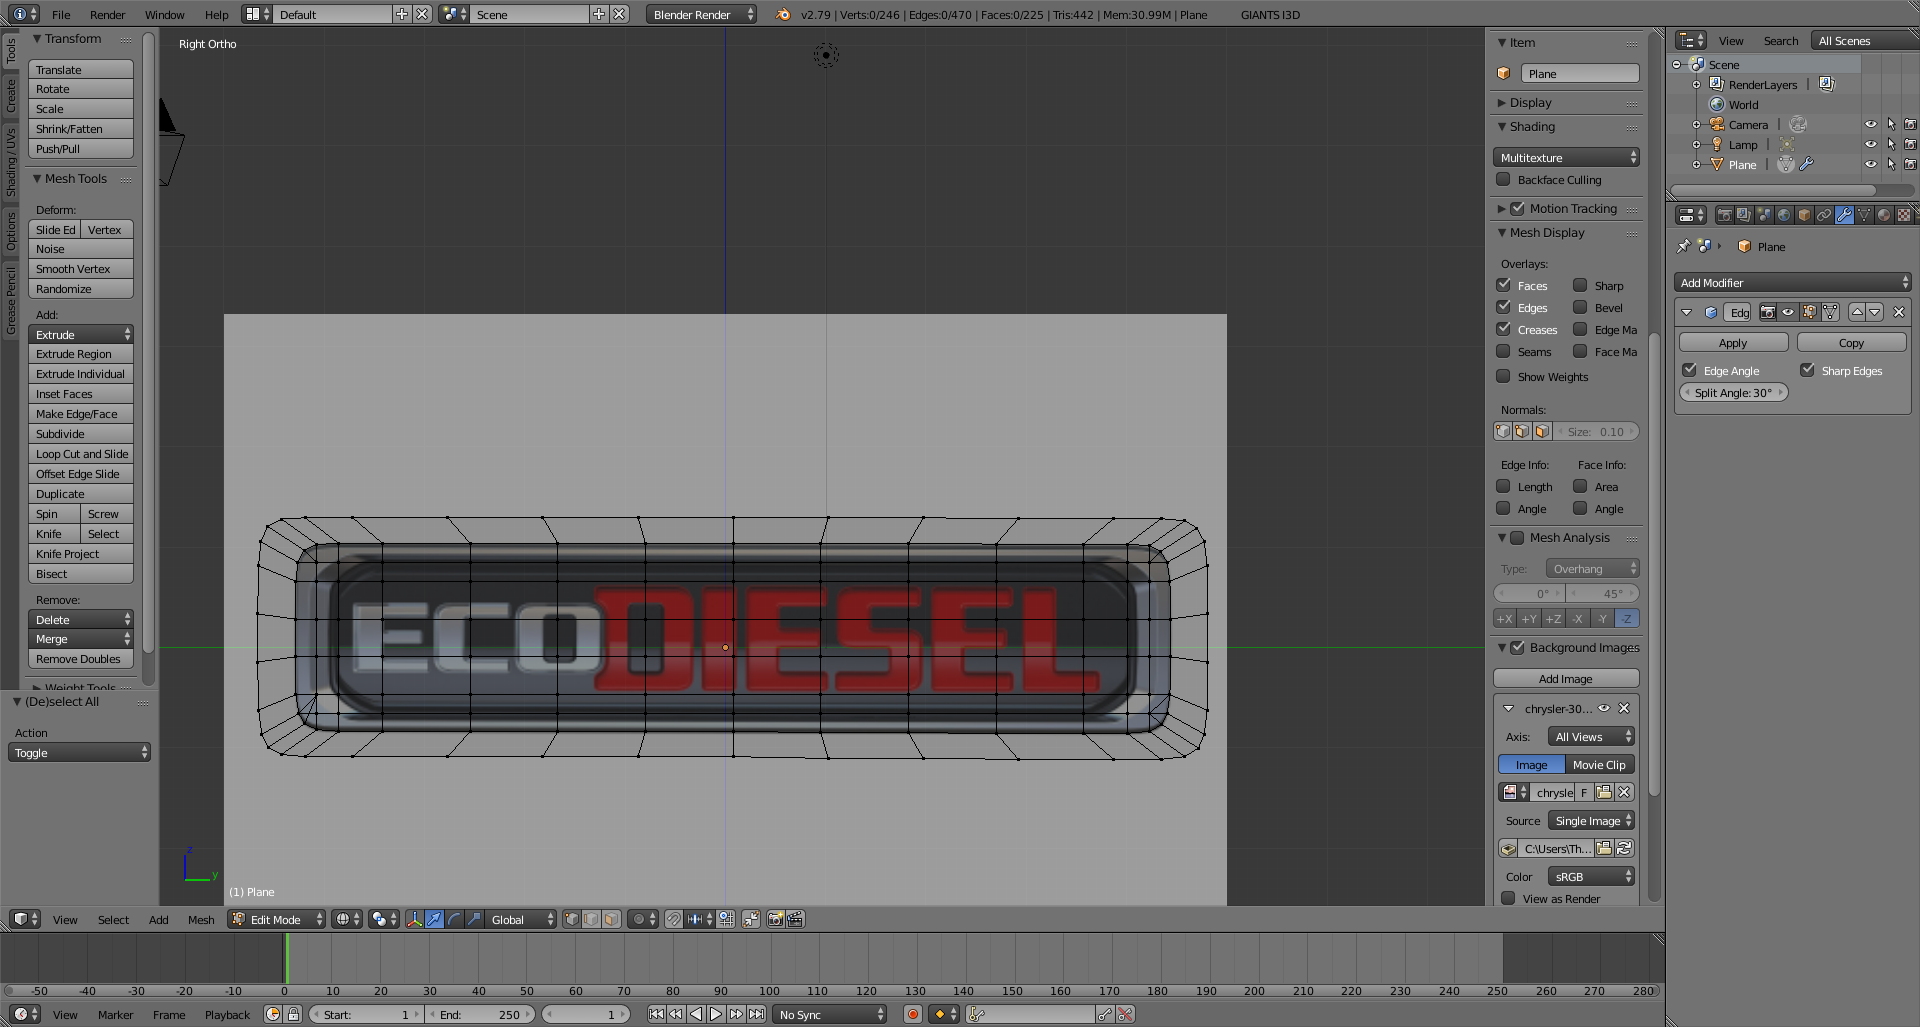Click the Add Image button
The width and height of the screenshot is (1920, 1027).
pos(1566,678)
